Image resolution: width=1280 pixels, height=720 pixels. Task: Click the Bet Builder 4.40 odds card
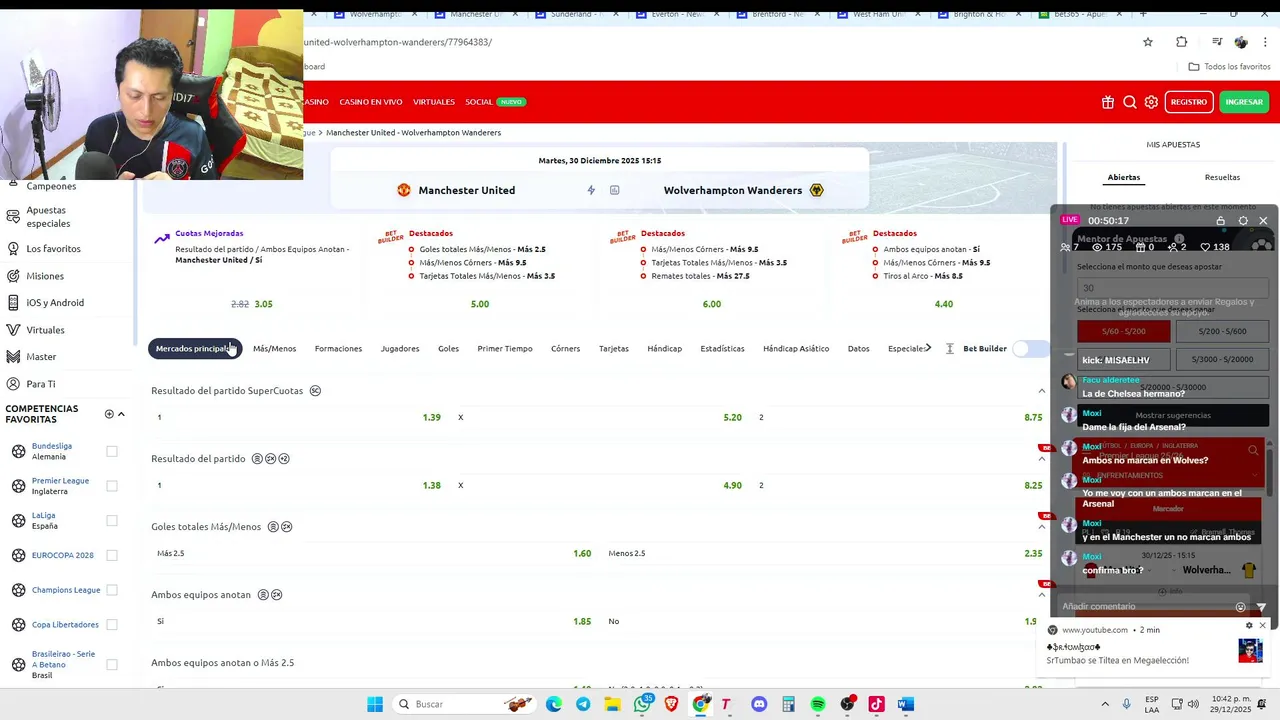pyautogui.click(x=944, y=304)
